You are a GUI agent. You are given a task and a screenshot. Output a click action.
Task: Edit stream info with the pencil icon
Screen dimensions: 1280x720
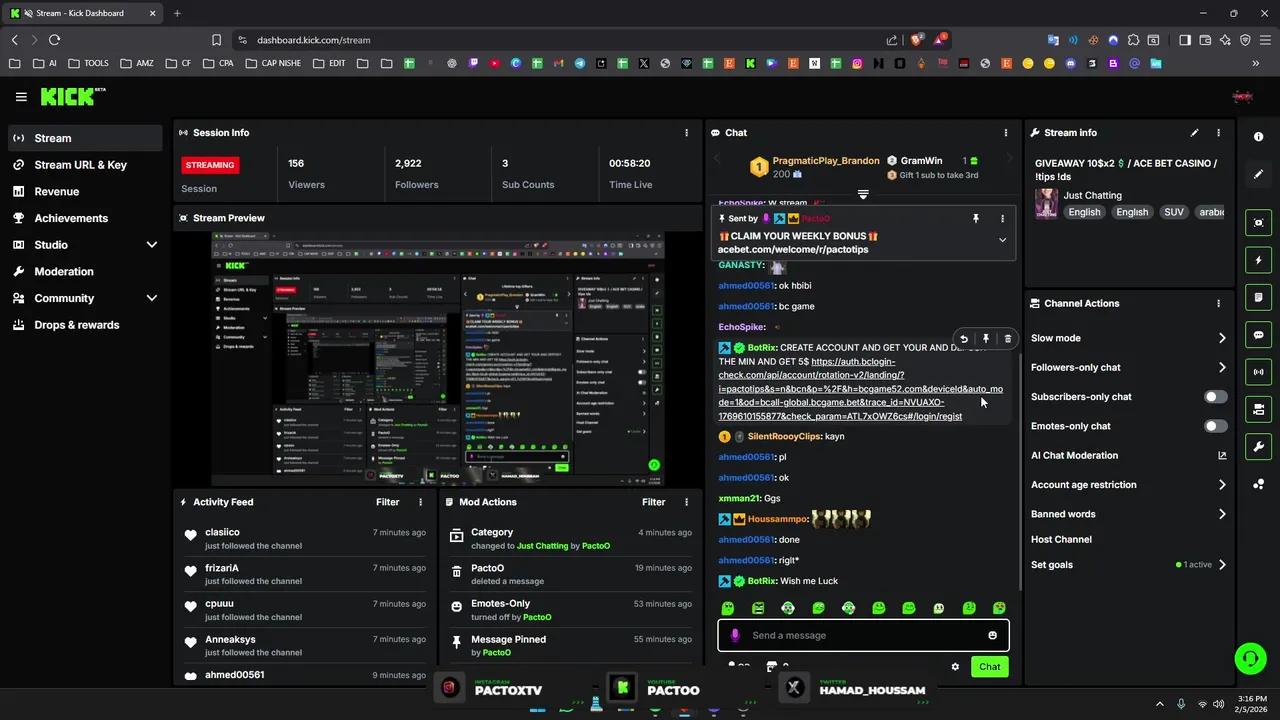pyautogui.click(x=1194, y=132)
